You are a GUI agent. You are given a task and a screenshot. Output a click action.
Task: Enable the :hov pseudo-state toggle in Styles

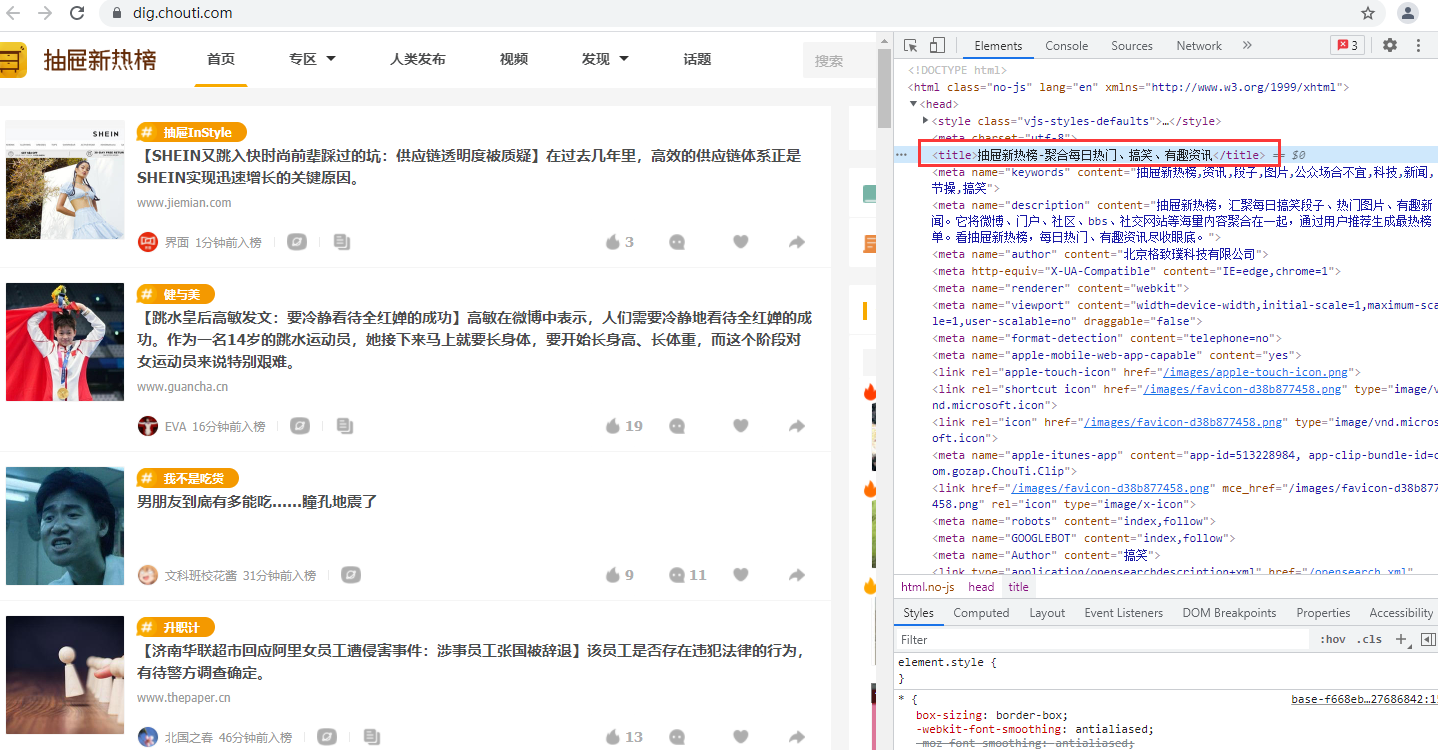(1330, 638)
